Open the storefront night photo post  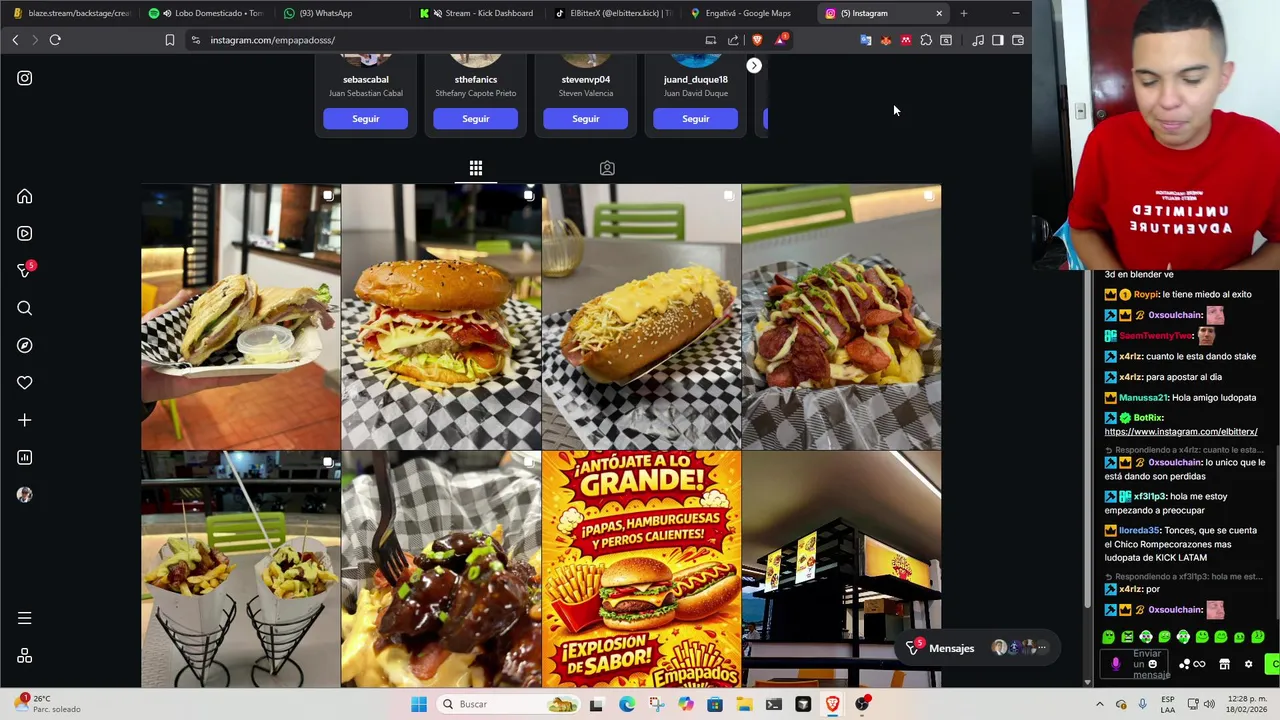[841, 570]
